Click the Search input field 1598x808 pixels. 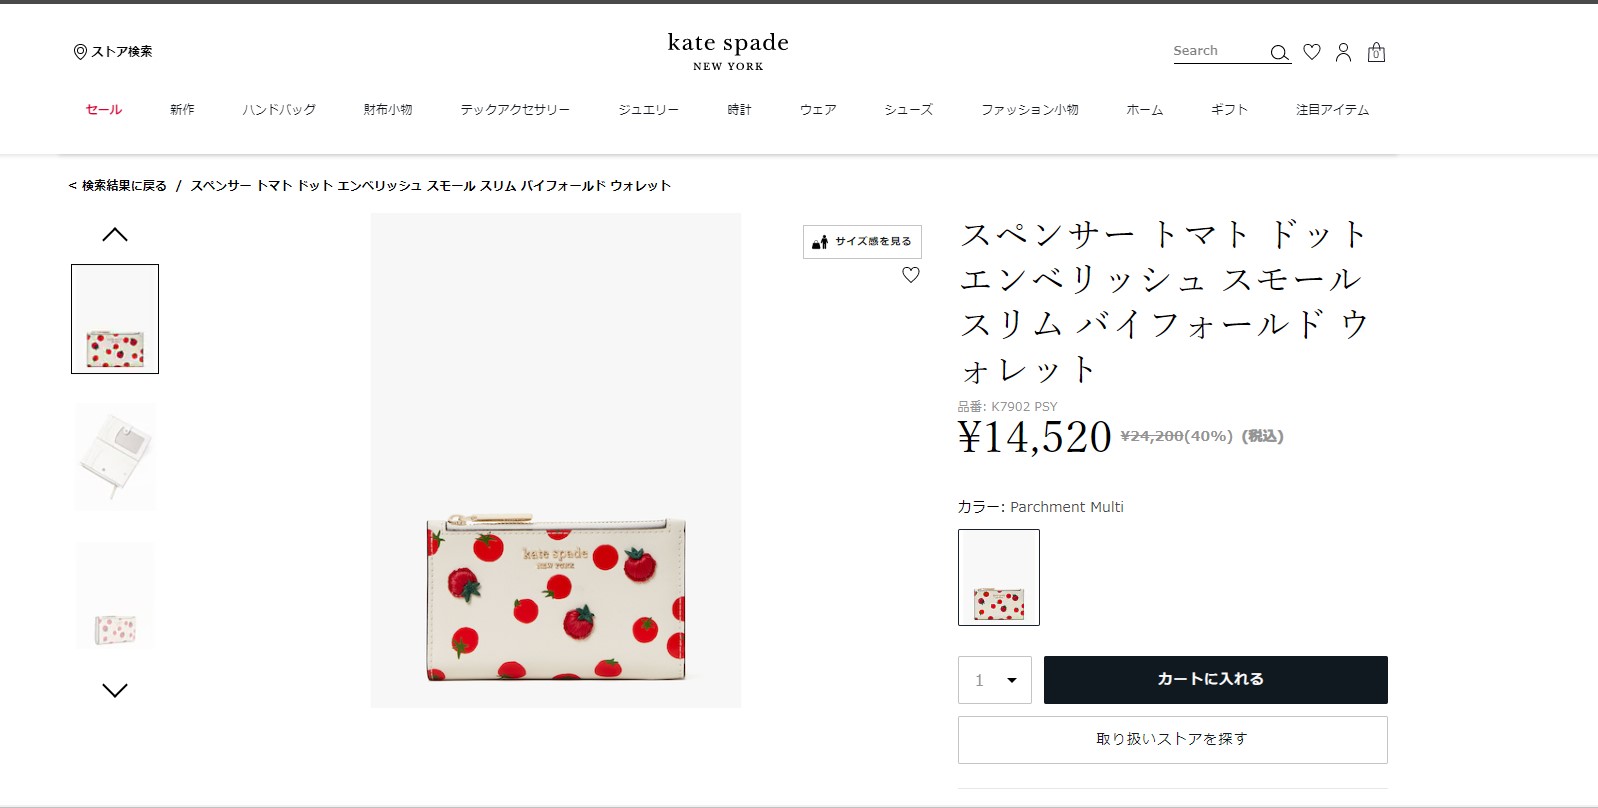(1218, 51)
